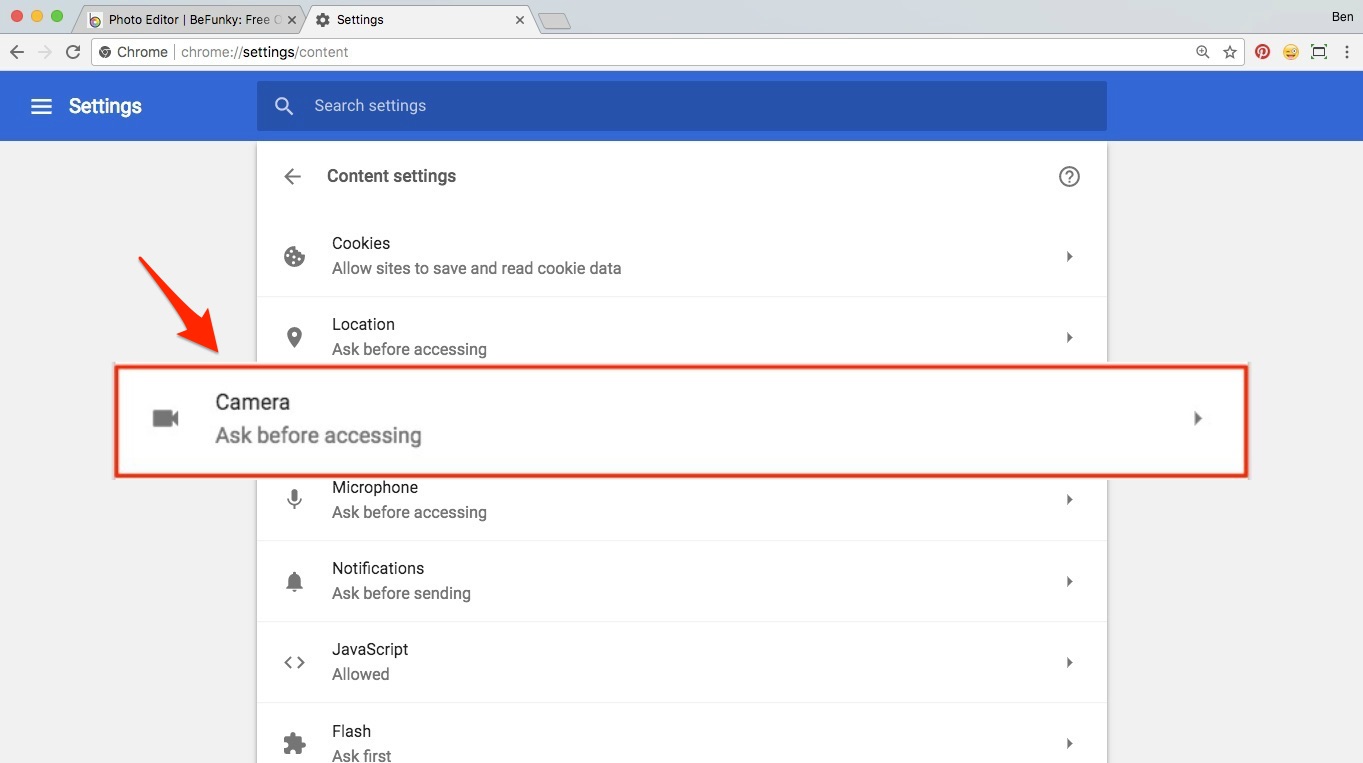Expand the Camera settings arrow
The height and width of the screenshot is (763, 1363).
1198,419
